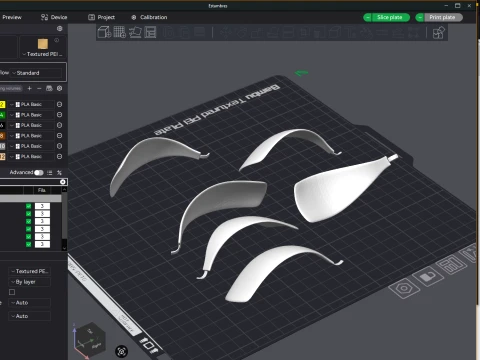This screenshot has height=360, width=480.
Task: Switch to the Preview tab
Action: [x=12, y=17]
